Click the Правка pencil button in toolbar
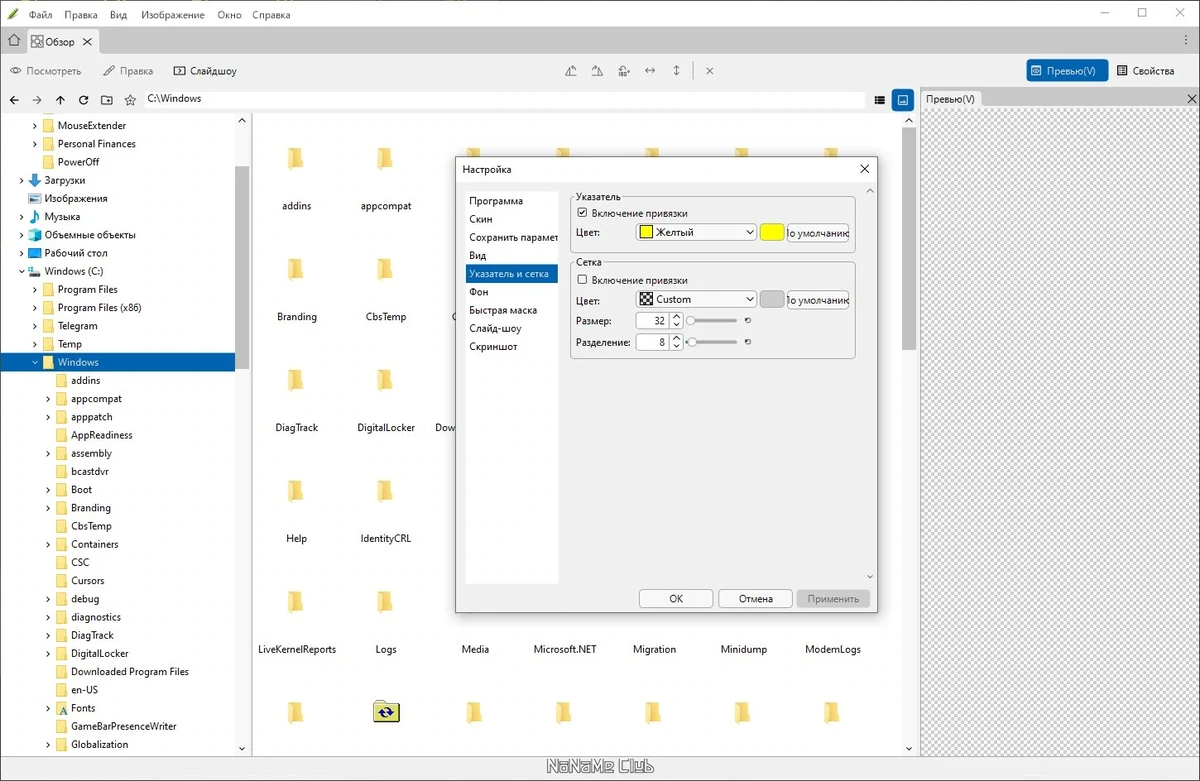 click(128, 71)
